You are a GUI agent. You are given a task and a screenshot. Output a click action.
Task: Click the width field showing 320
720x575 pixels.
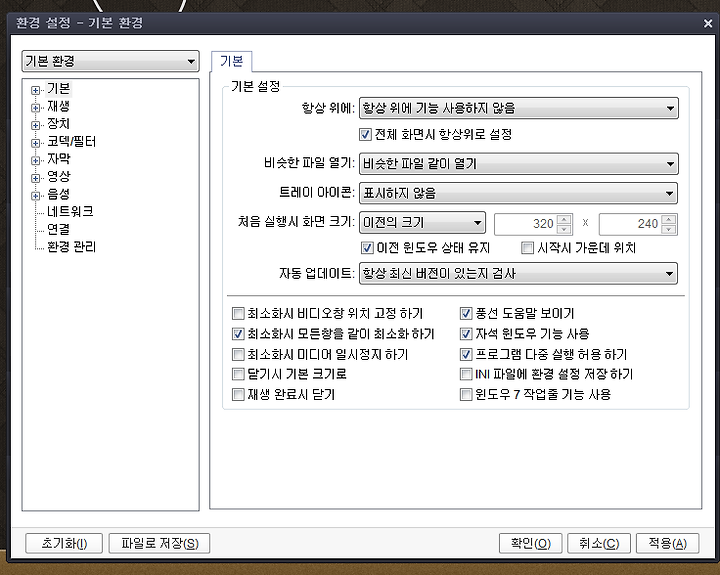(525, 224)
